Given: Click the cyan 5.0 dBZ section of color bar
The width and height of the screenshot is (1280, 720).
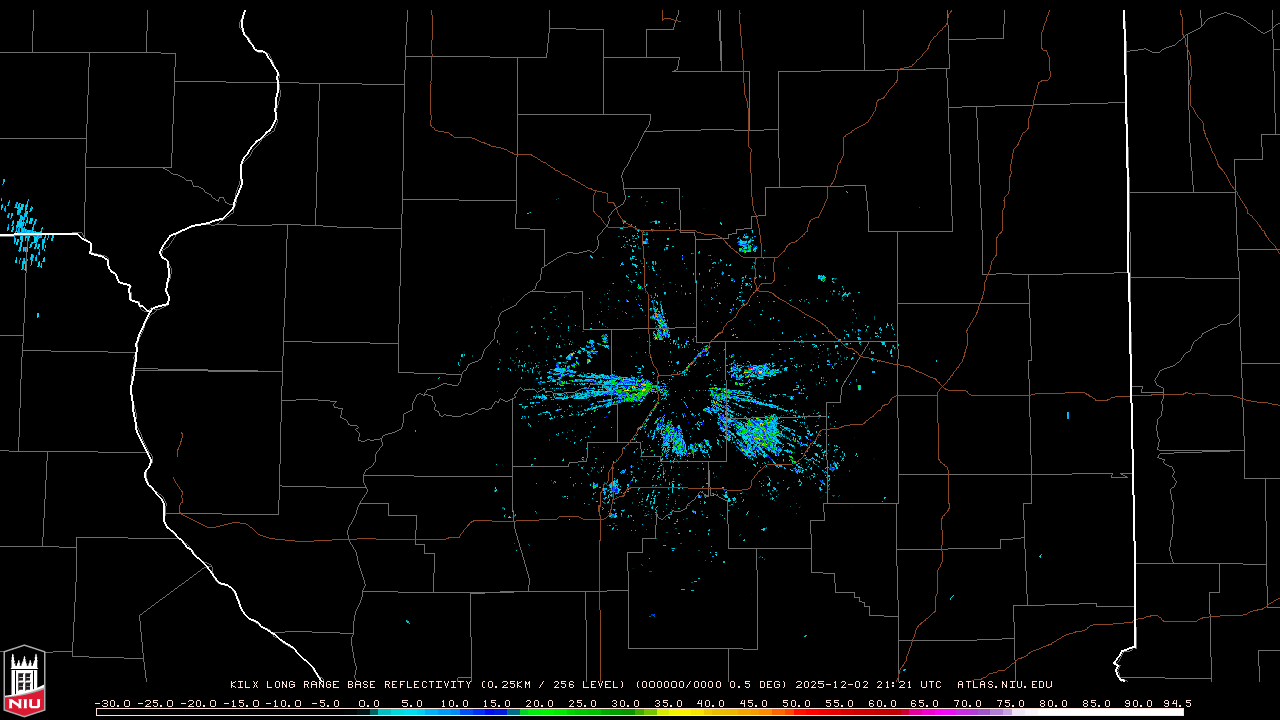Looking at the screenshot, I should coord(412,712).
